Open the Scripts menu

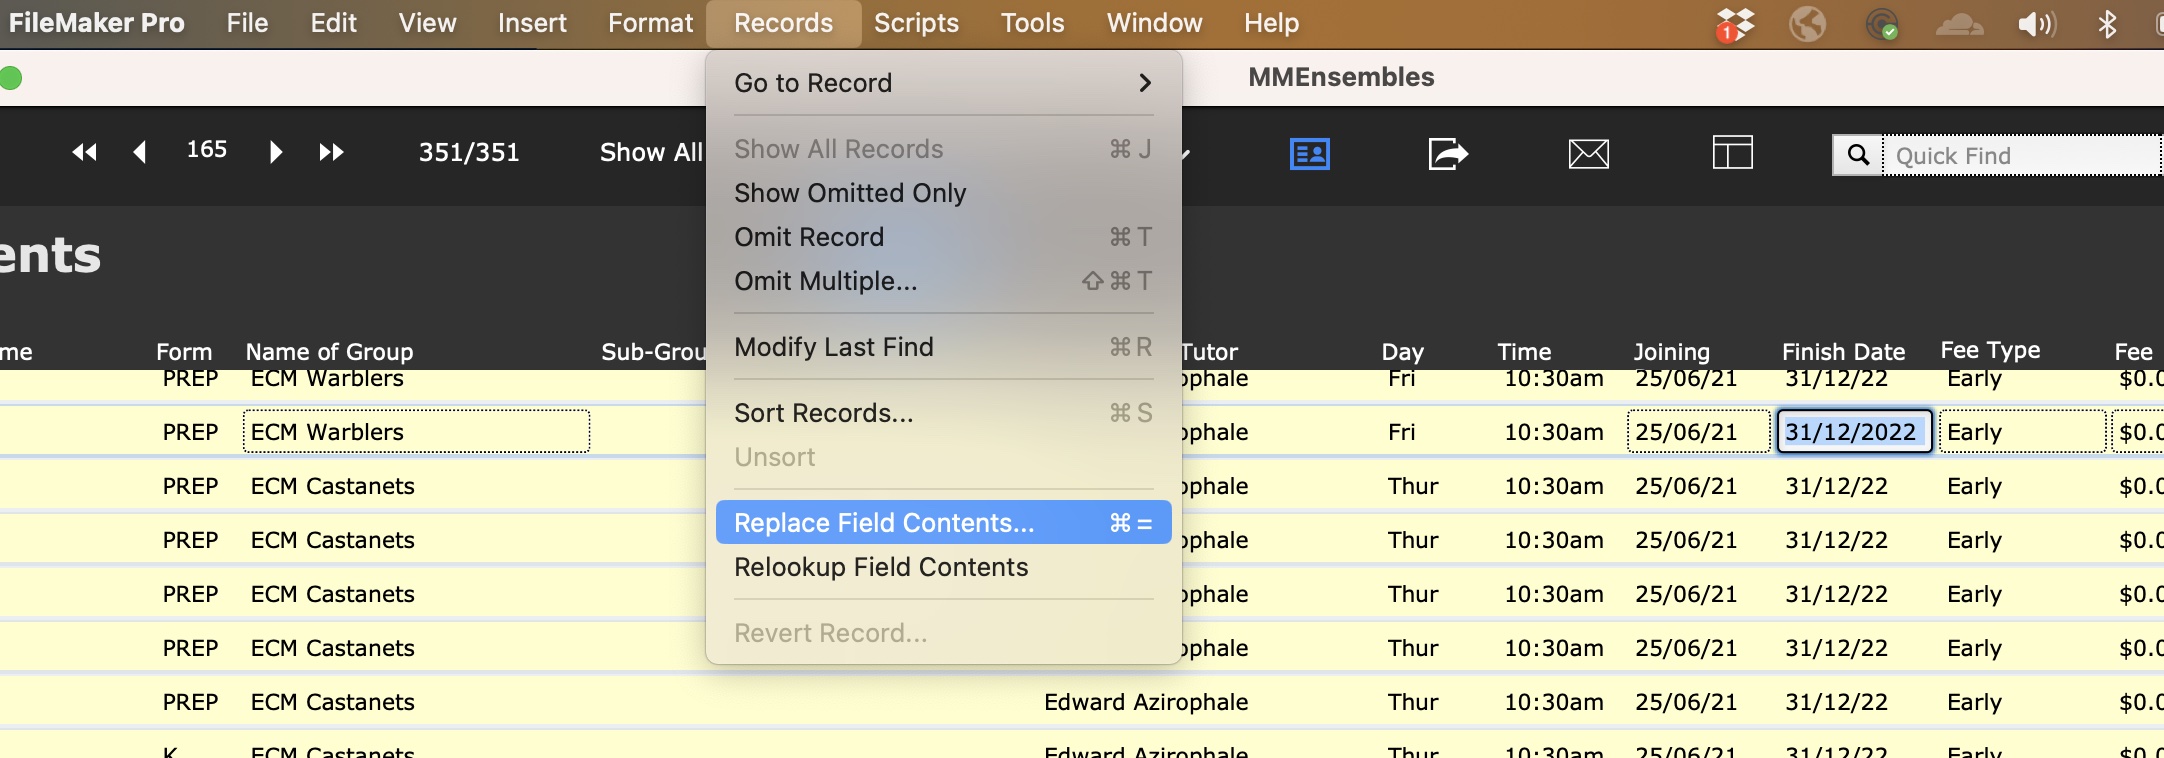pos(916,23)
